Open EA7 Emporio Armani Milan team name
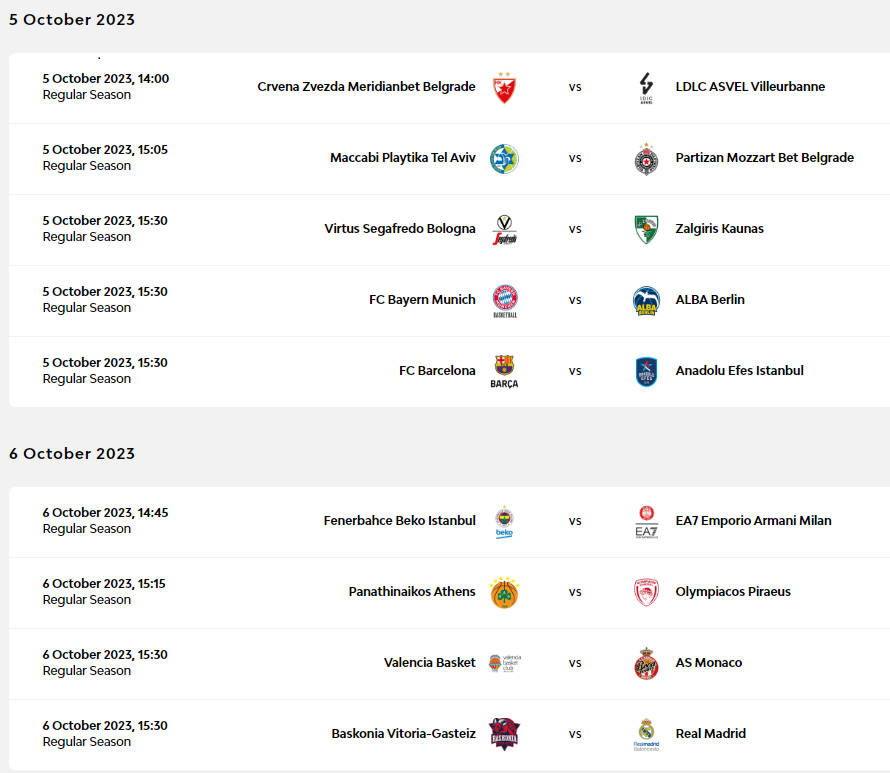890x773 pixels. click(753, 521)
